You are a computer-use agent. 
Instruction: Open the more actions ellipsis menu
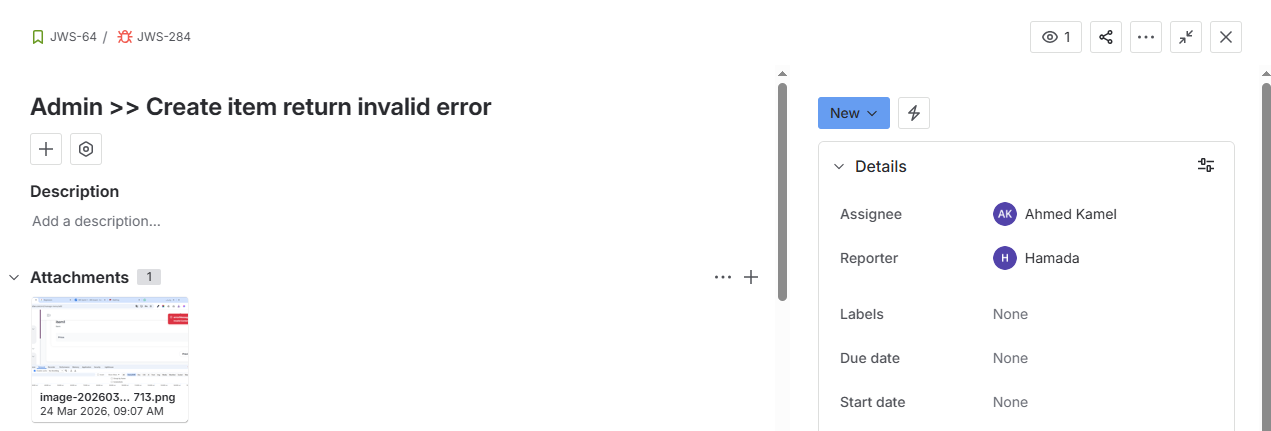click(x=1145, y=37)
